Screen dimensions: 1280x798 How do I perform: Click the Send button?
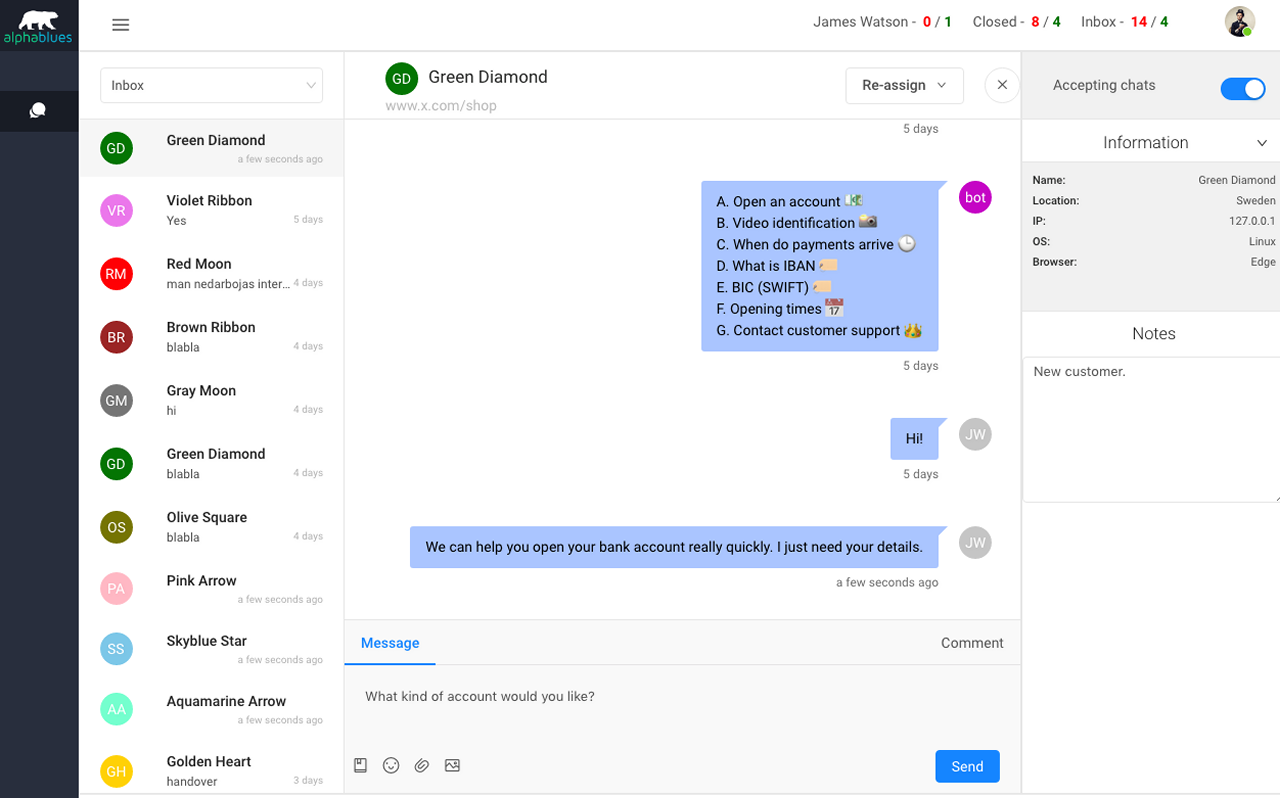point(966,766)
